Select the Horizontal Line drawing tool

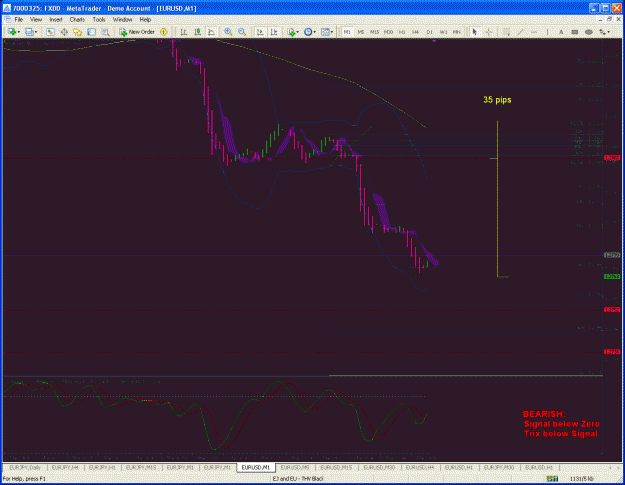click(x=534, y=32)
